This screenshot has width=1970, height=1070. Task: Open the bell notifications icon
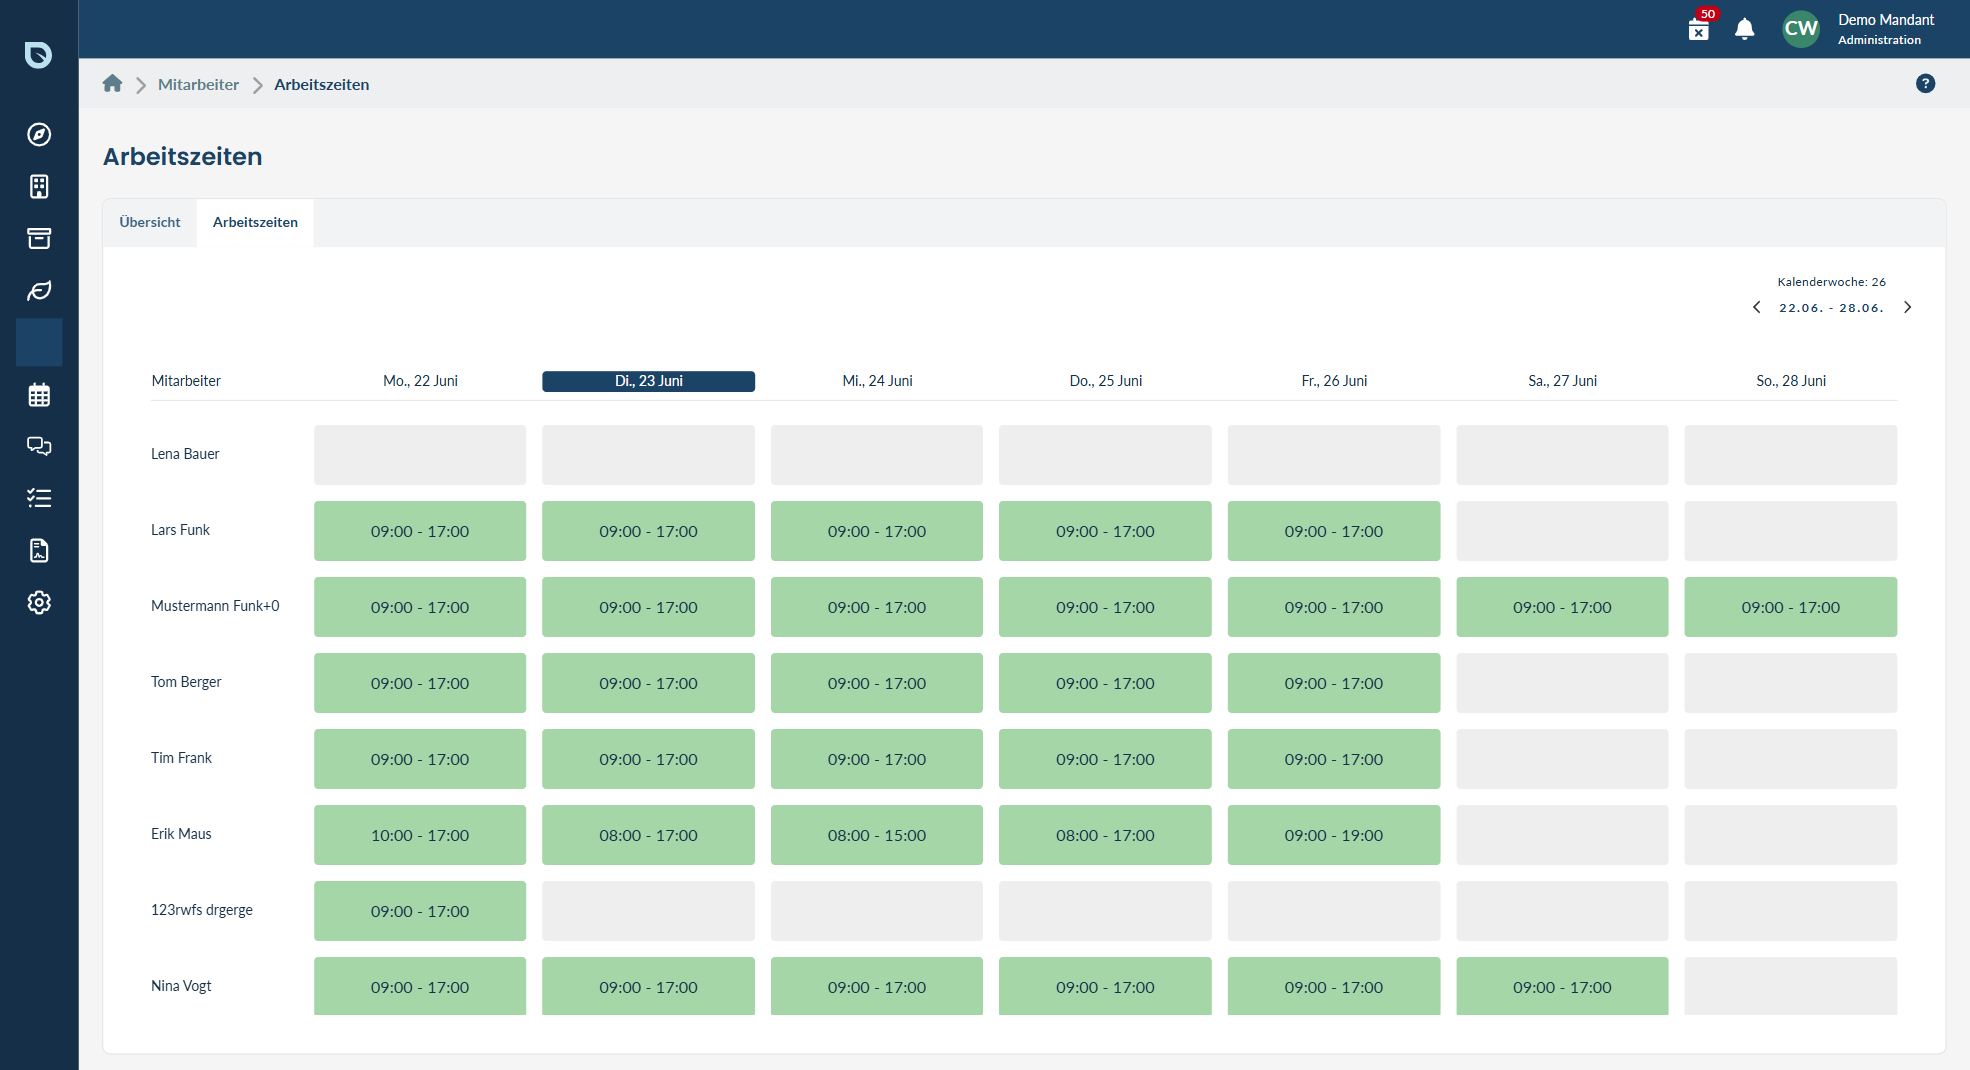tap(1745, 29)
